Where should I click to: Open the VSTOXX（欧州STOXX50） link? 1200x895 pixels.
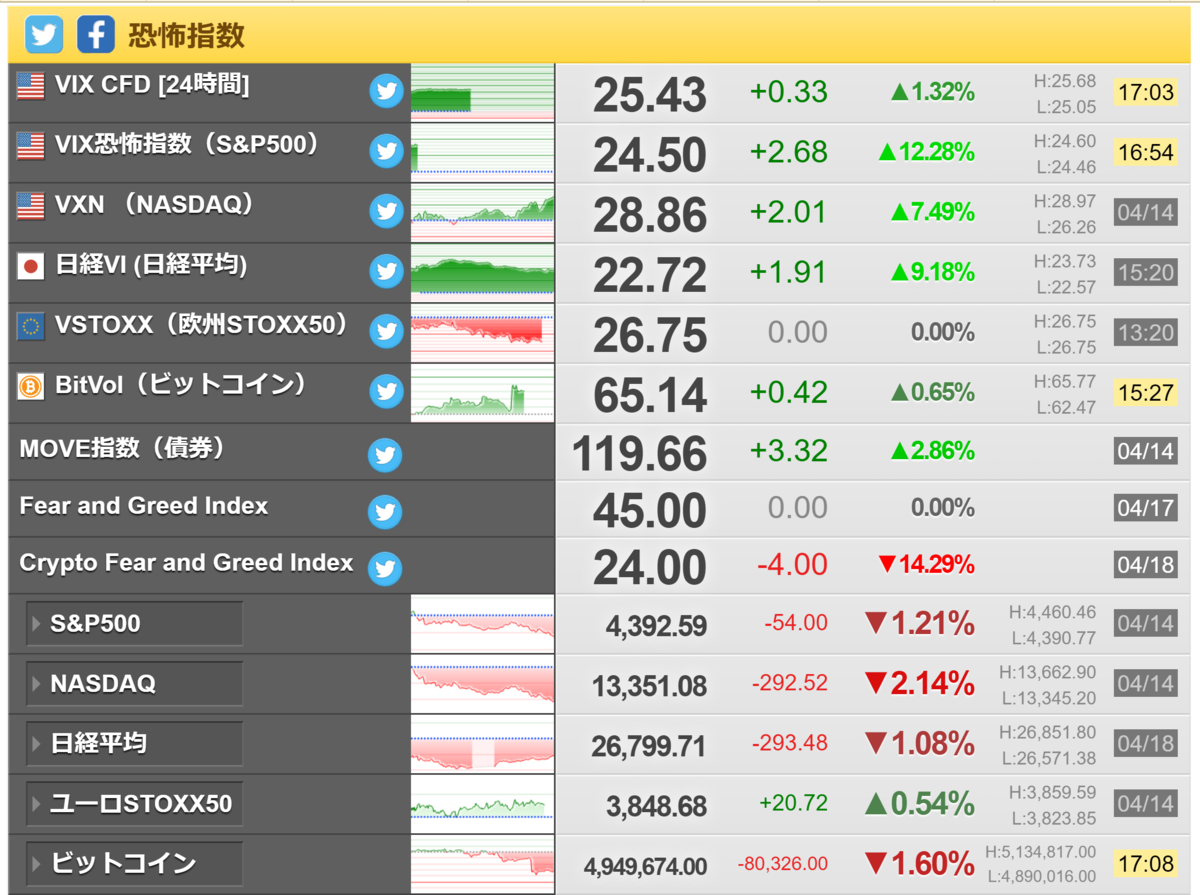coord(202,326)
